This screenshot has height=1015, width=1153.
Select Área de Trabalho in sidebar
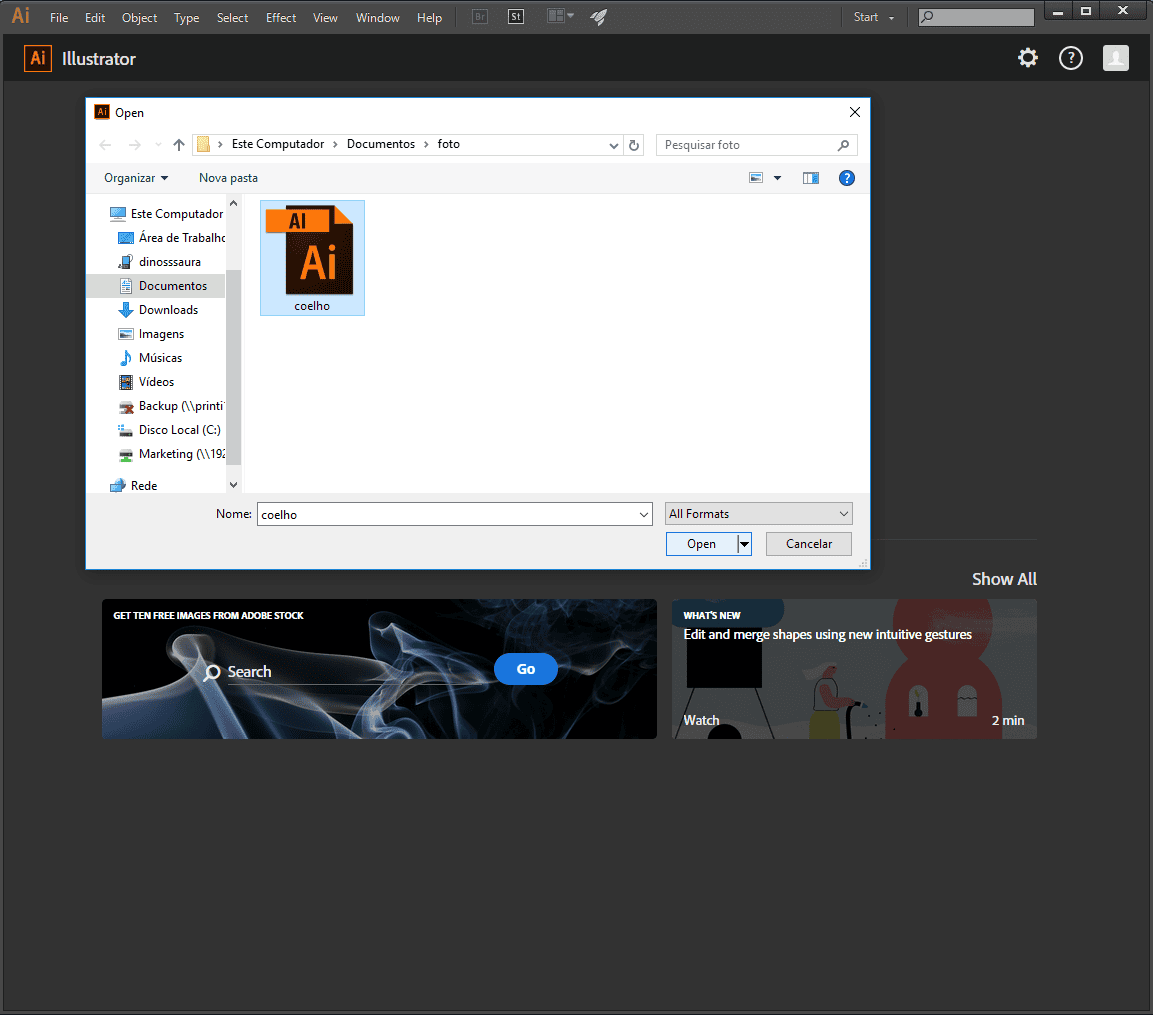pyautogui.click(x=171, y=238)
